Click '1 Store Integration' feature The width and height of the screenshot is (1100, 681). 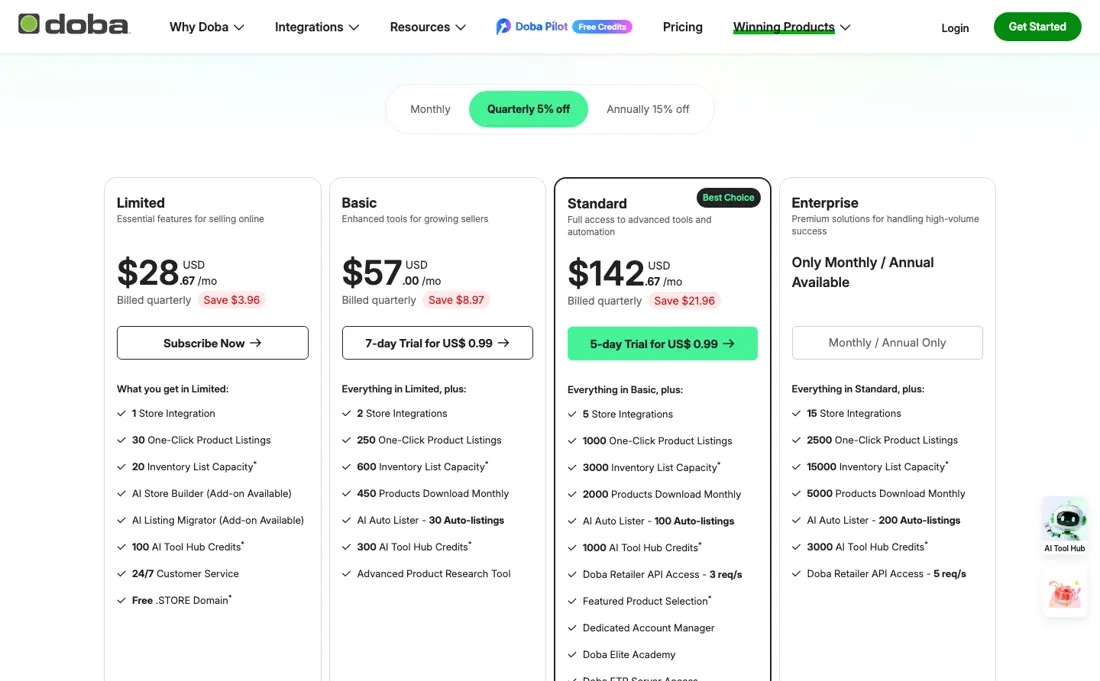(x=173, y=414)
